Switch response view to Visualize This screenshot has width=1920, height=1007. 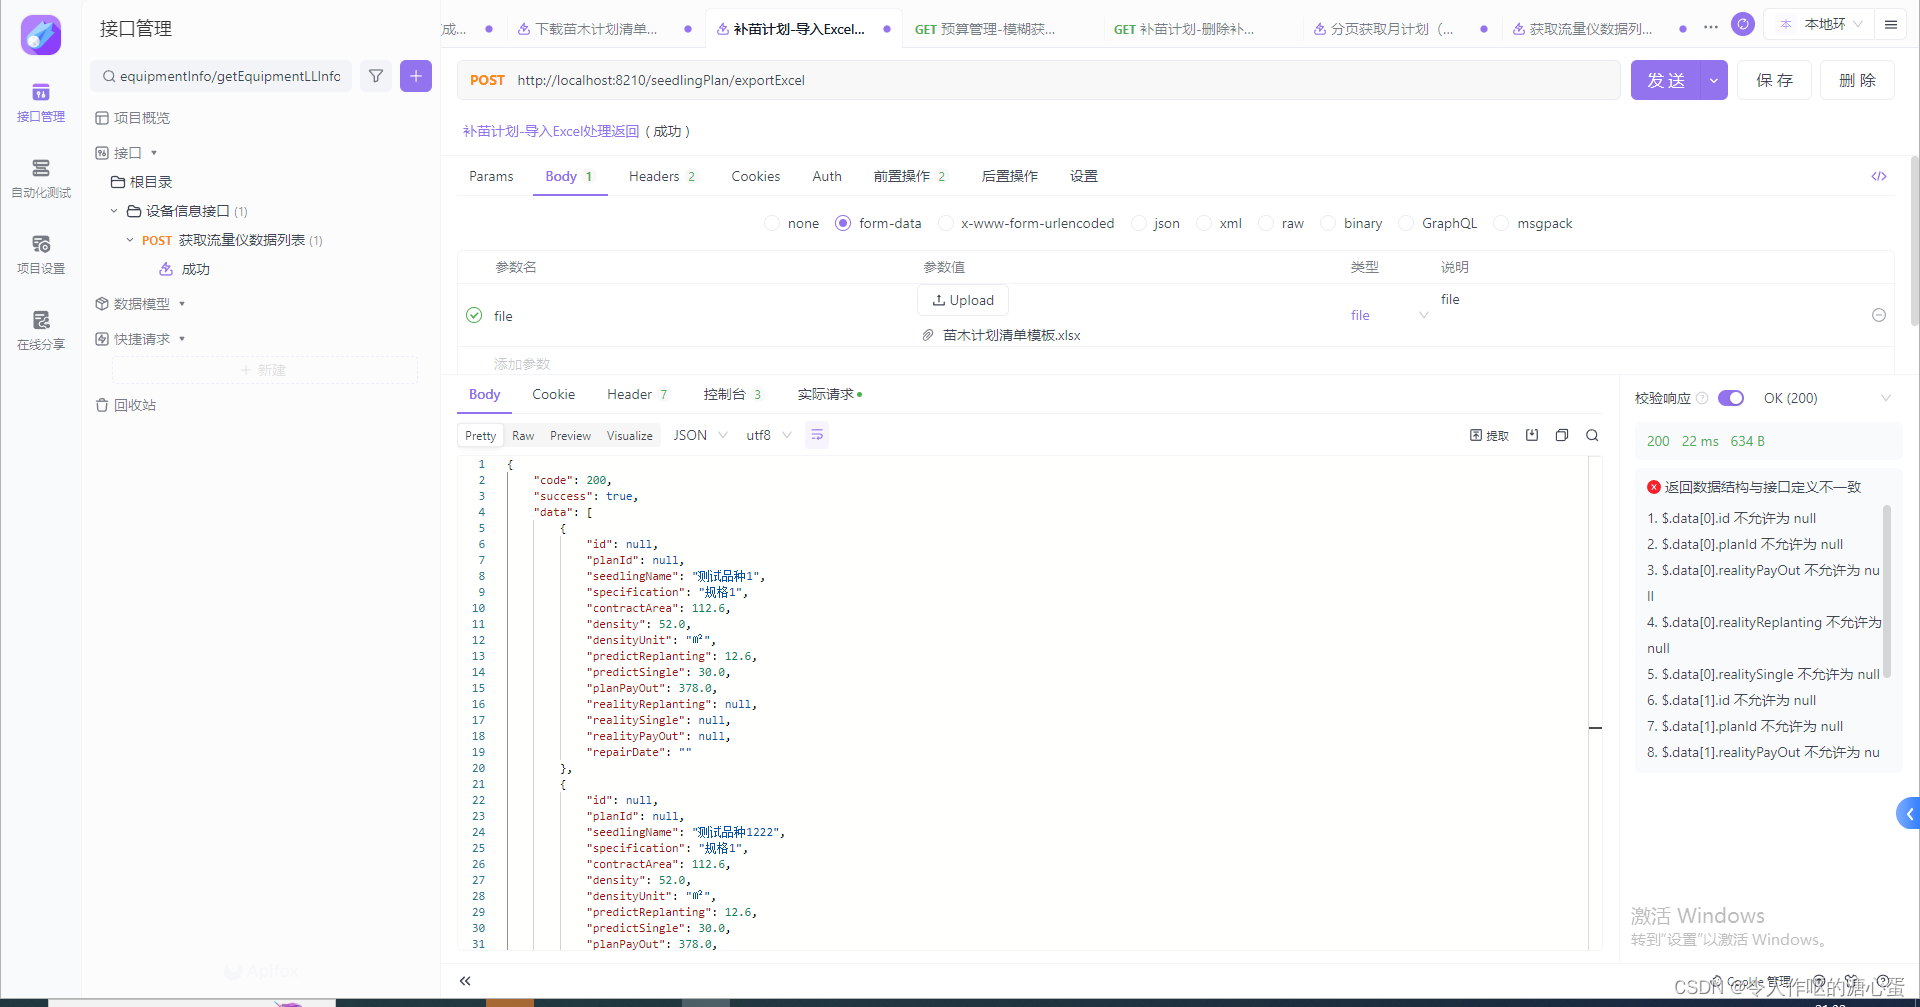[x=630, y=435]
